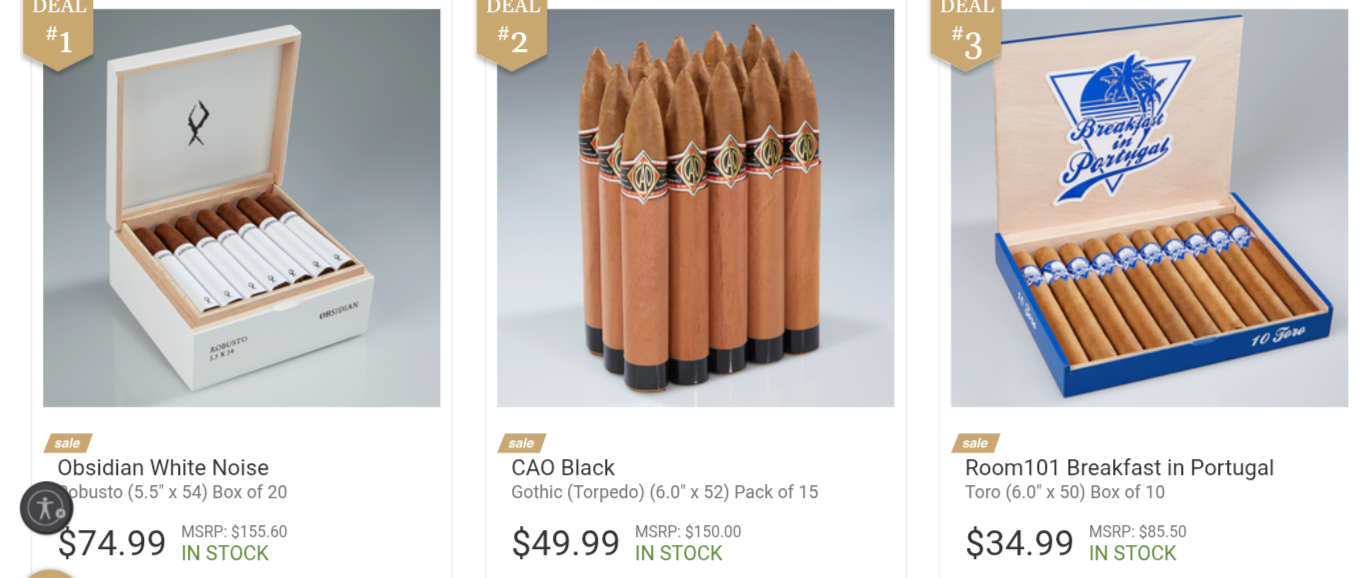
Task: Click the sale tag above Room101 Breakfast in Portugal
Action: click(976, 443)
